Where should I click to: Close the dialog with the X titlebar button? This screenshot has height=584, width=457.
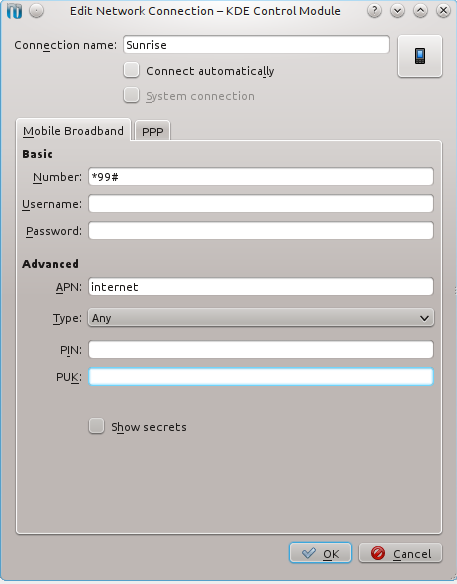pos(443,11)
